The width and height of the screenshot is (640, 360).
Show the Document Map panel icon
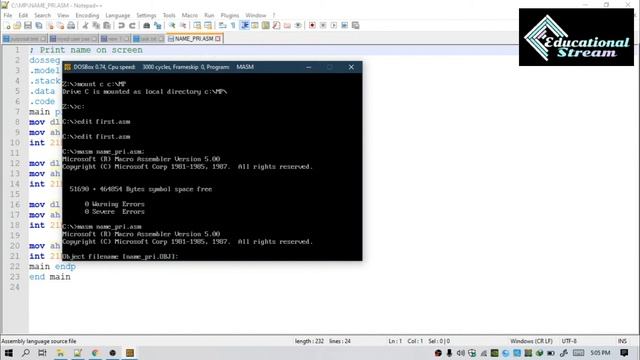pyautogui.click(x=266, y=25)
